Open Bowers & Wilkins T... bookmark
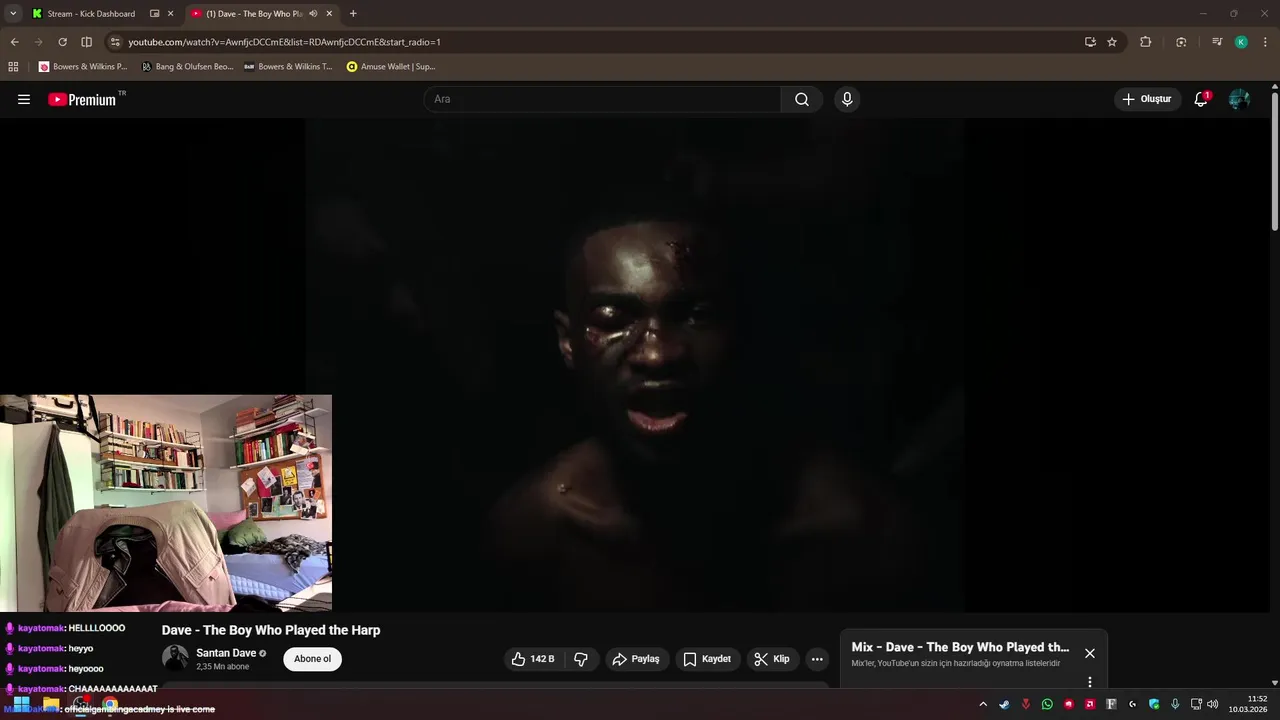Screen dimensions: 1280x720 [288, 67]
